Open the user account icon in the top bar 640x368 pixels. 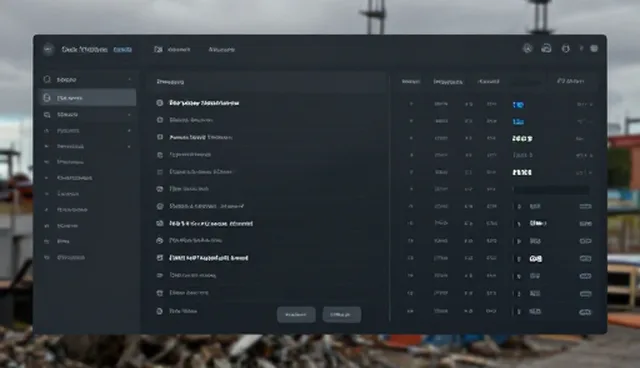(x=527, y=49)
